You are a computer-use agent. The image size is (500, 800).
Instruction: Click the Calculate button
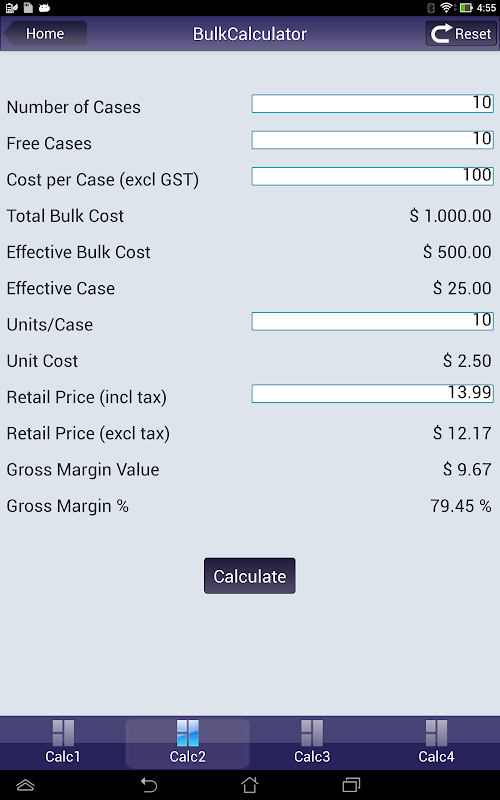tap(249, 576)
